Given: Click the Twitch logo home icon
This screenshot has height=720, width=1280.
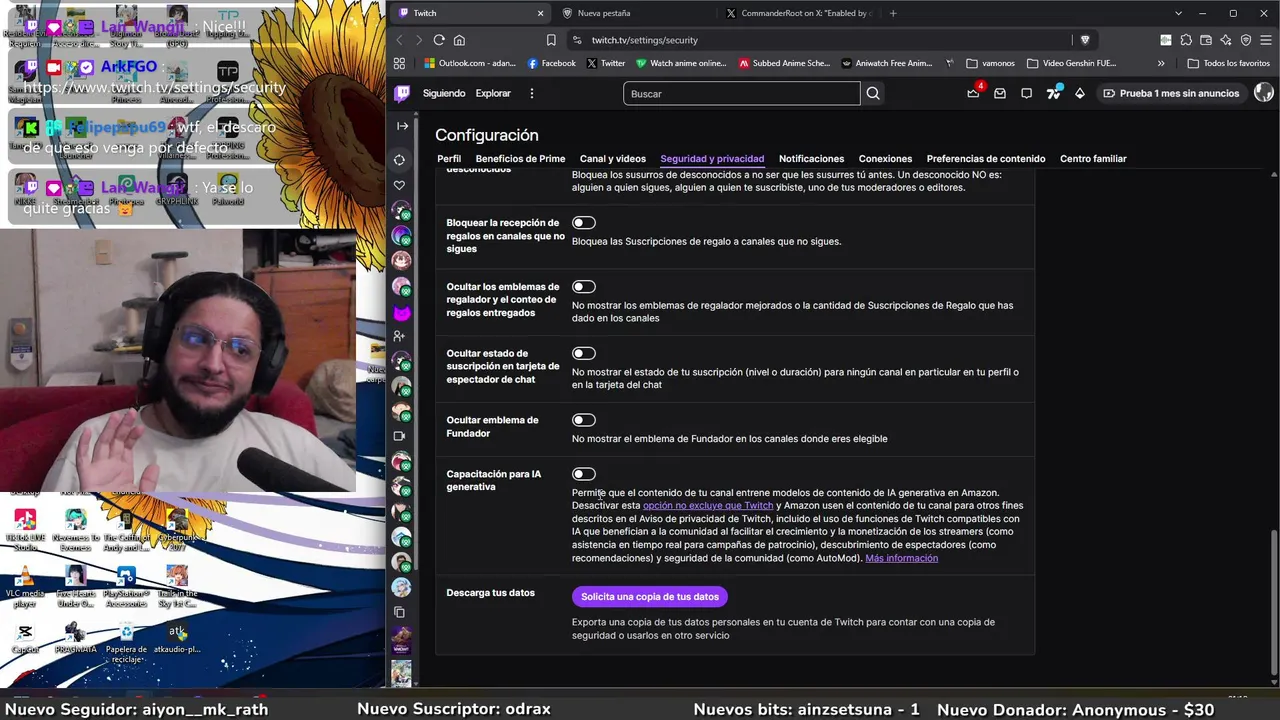Looking at the screenshot, I should pyautogui.click(x=402, y=93).
